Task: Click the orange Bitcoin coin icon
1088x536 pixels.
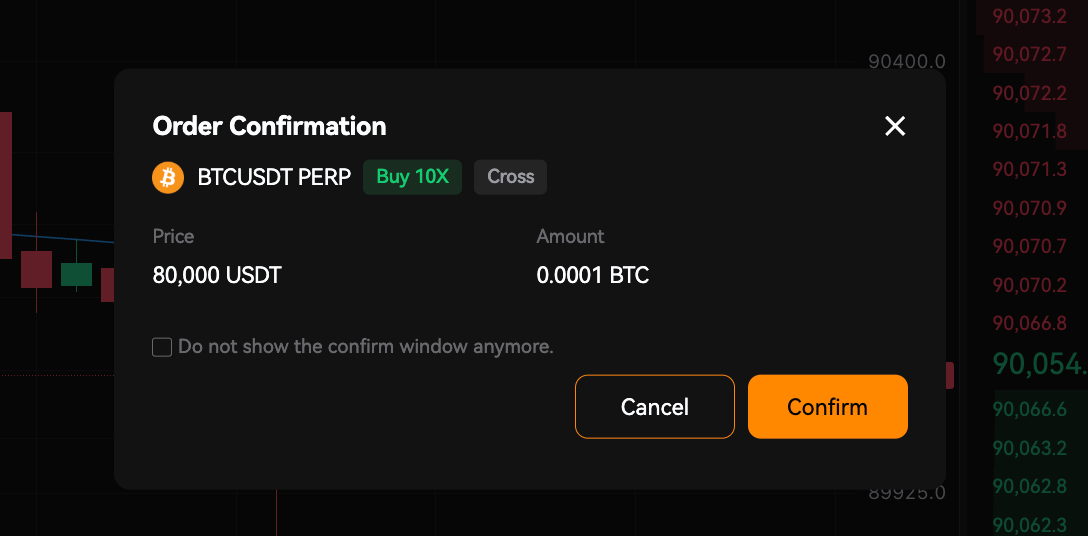Action: pos(168,178)
